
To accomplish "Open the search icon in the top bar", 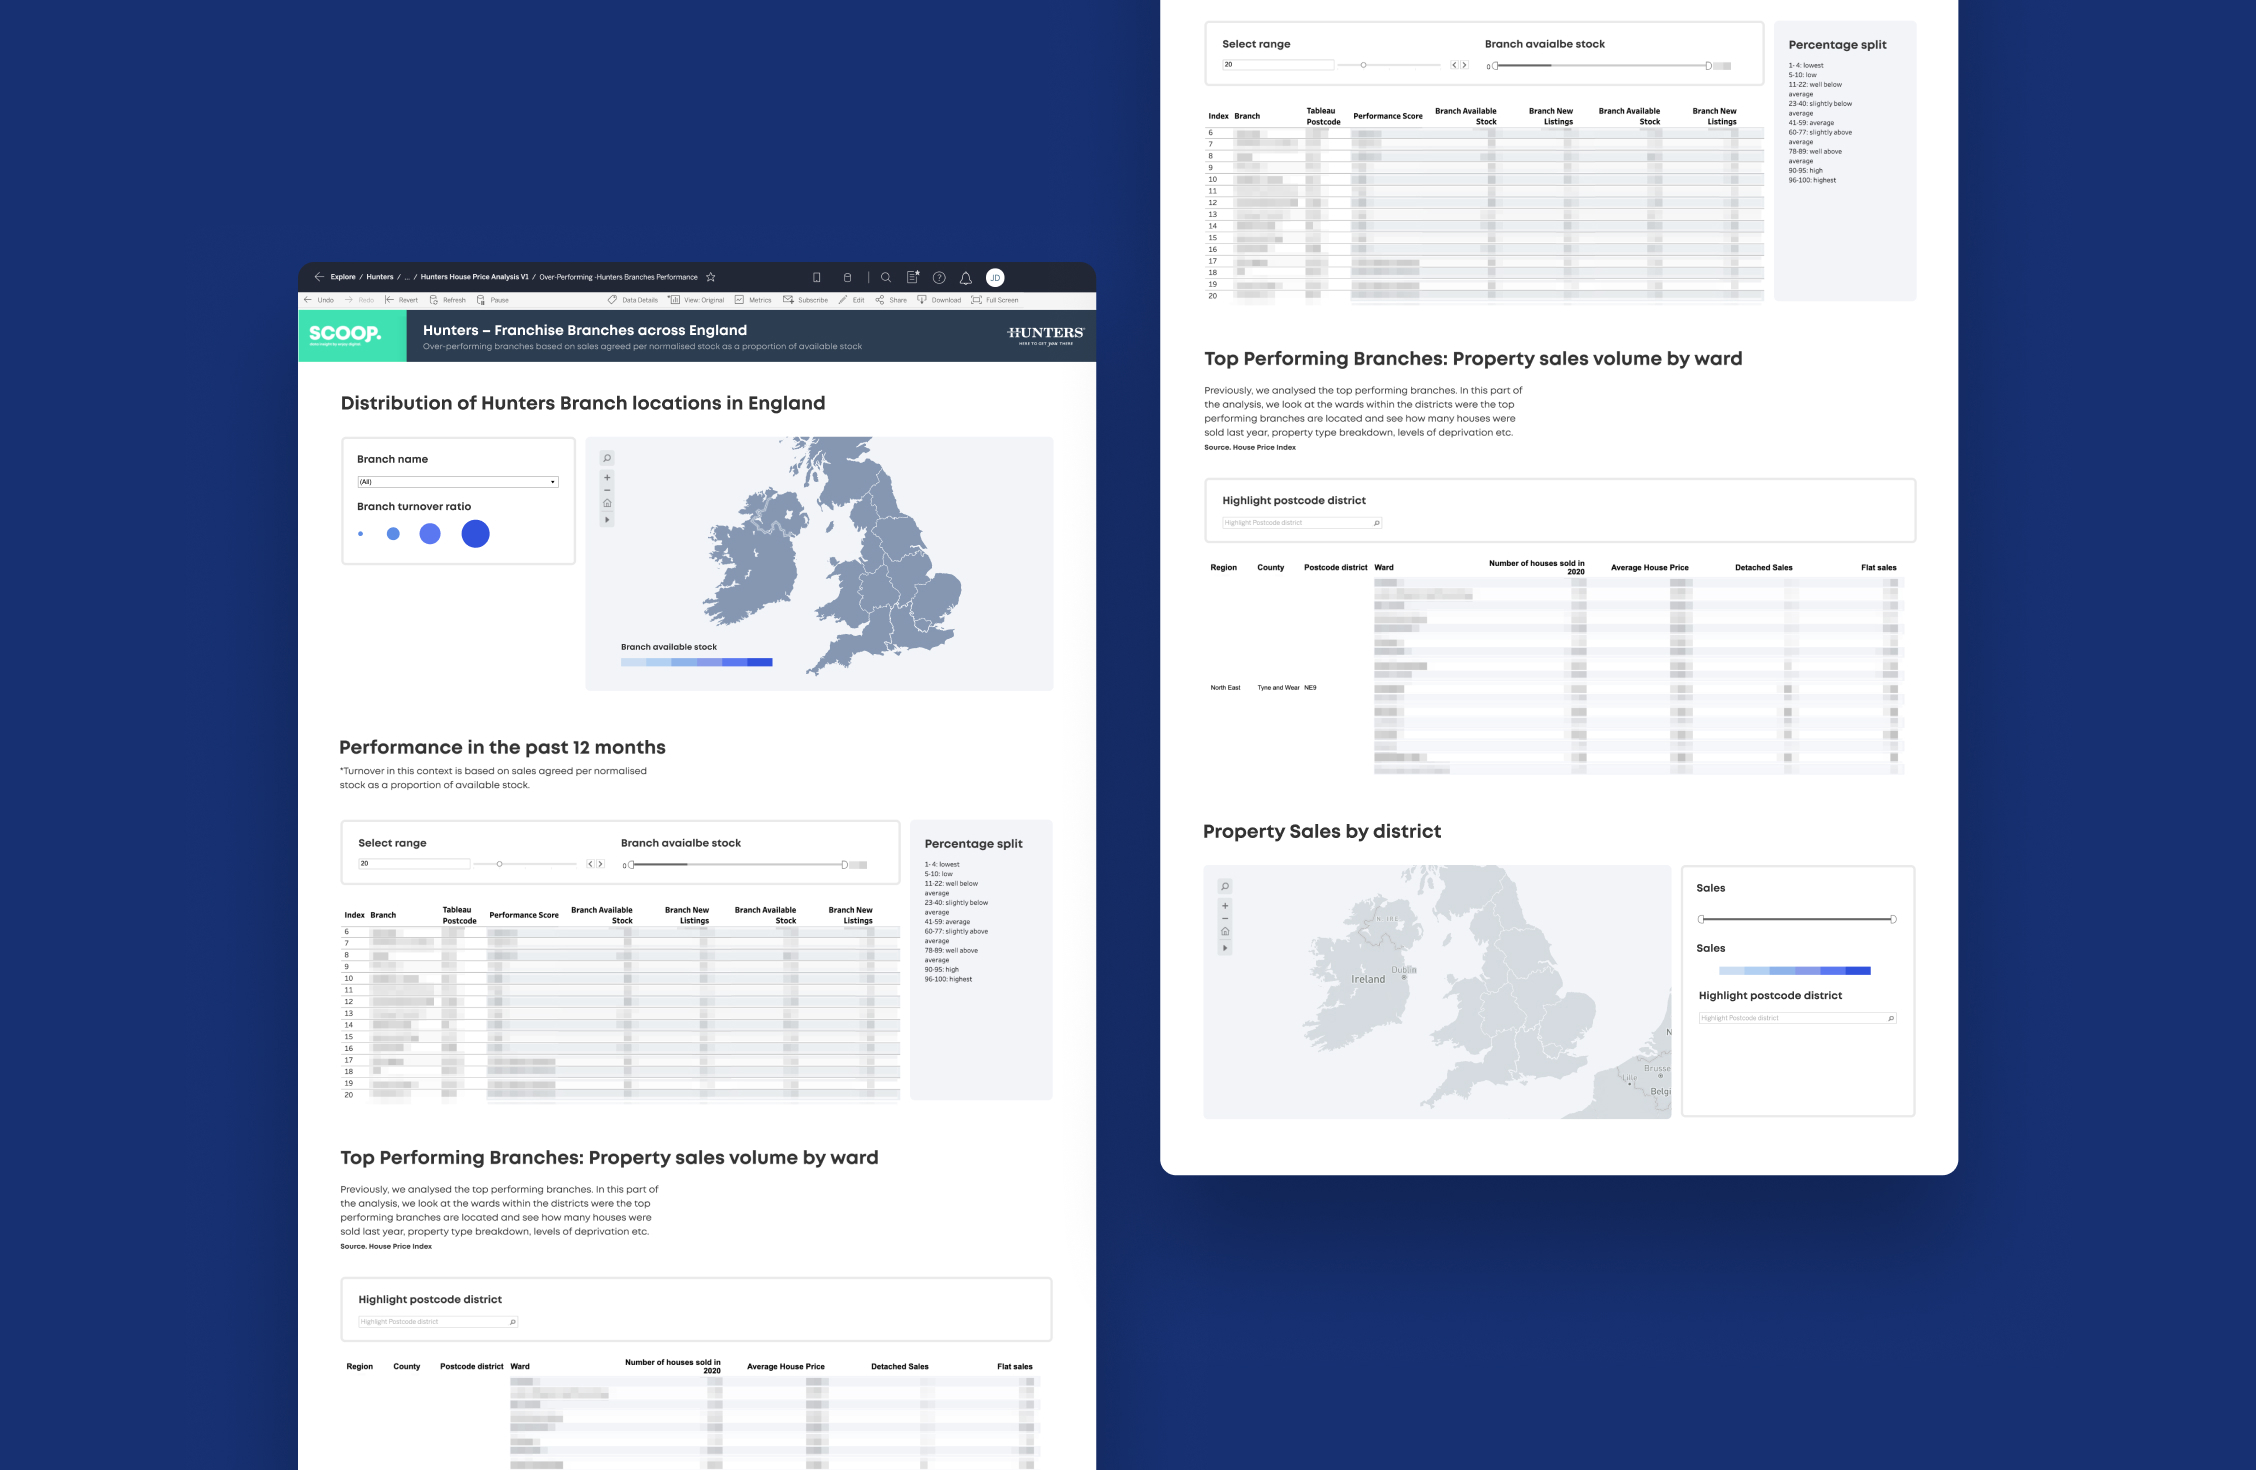I will click(886, 278).
